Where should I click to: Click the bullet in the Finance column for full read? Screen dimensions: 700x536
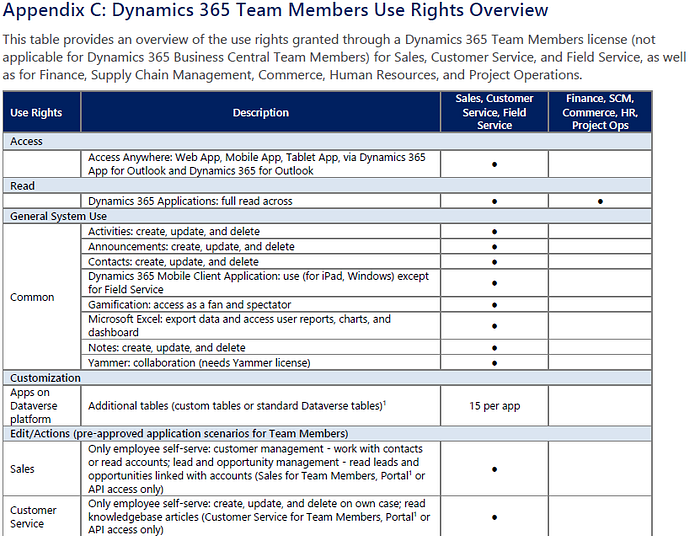pos(600,201)
